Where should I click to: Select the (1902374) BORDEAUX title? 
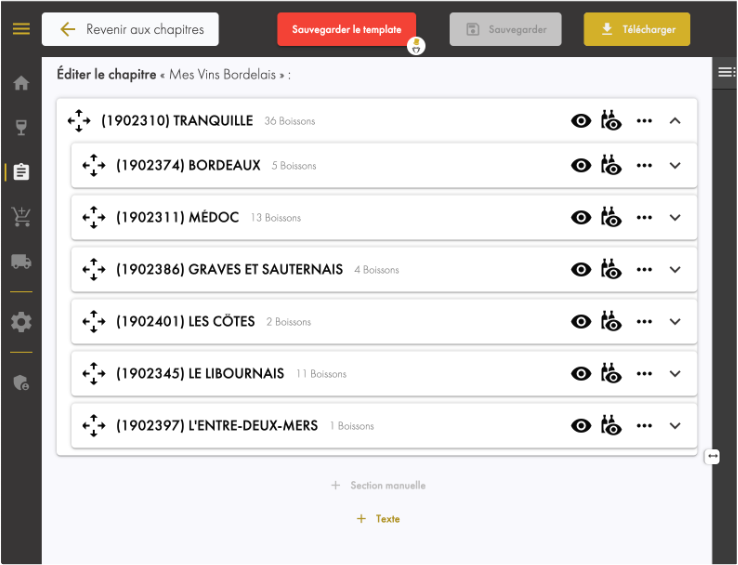188,166
